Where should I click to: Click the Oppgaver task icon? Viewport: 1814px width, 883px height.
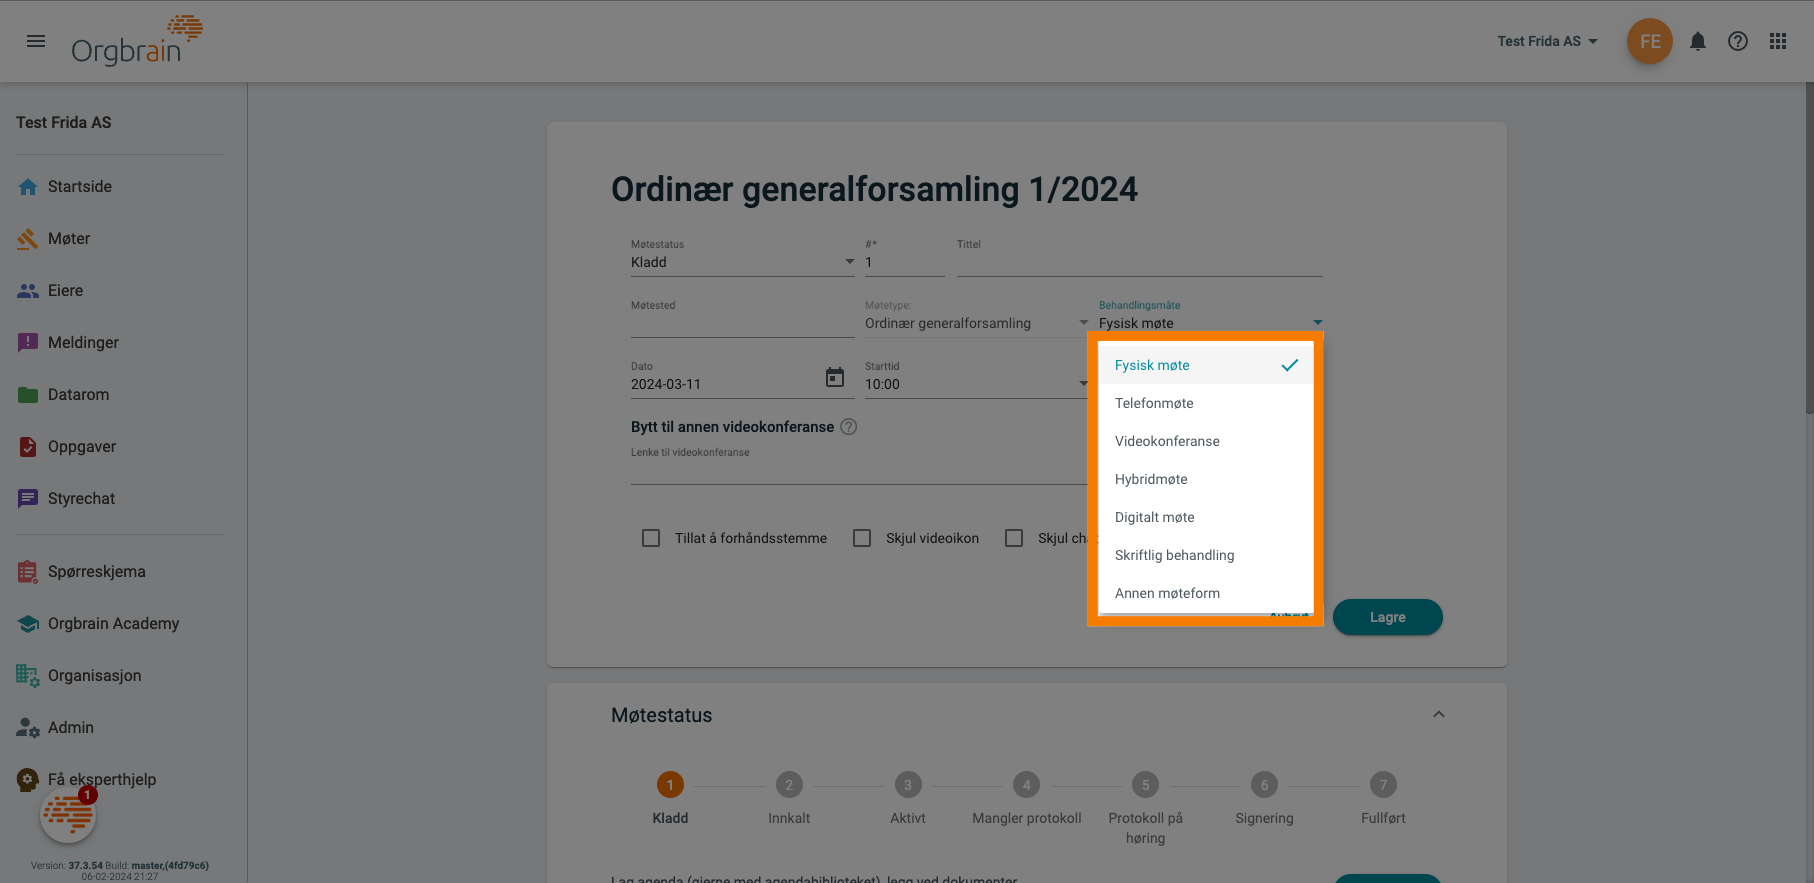tap(28, 447)
